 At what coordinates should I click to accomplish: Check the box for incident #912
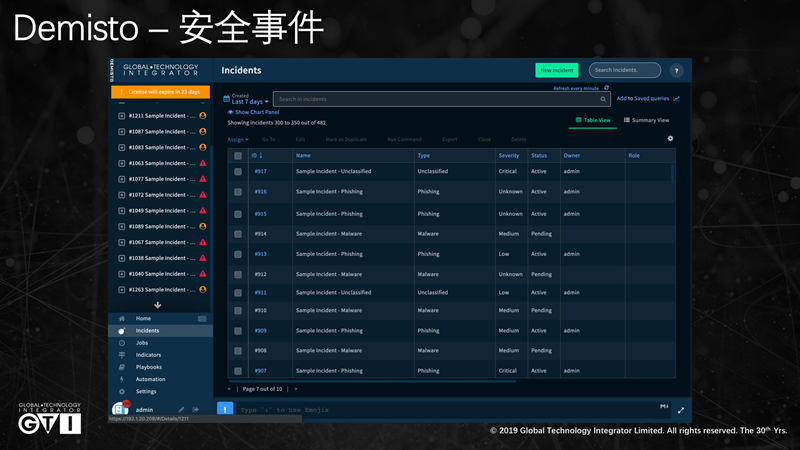point(238,274)
